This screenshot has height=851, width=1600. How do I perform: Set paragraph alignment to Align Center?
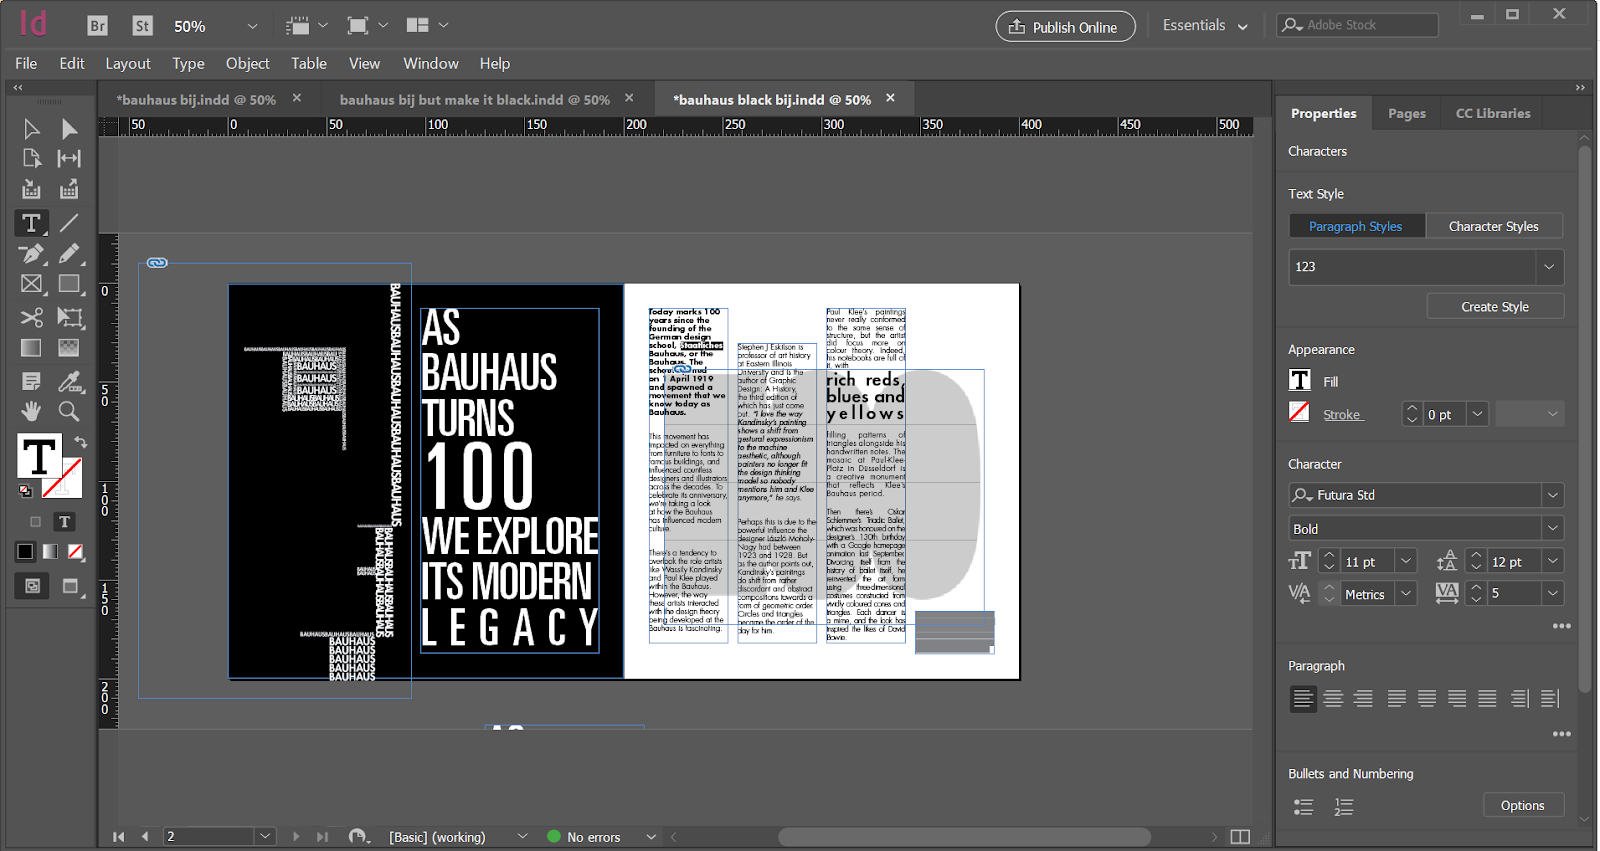click(1333, 699)
